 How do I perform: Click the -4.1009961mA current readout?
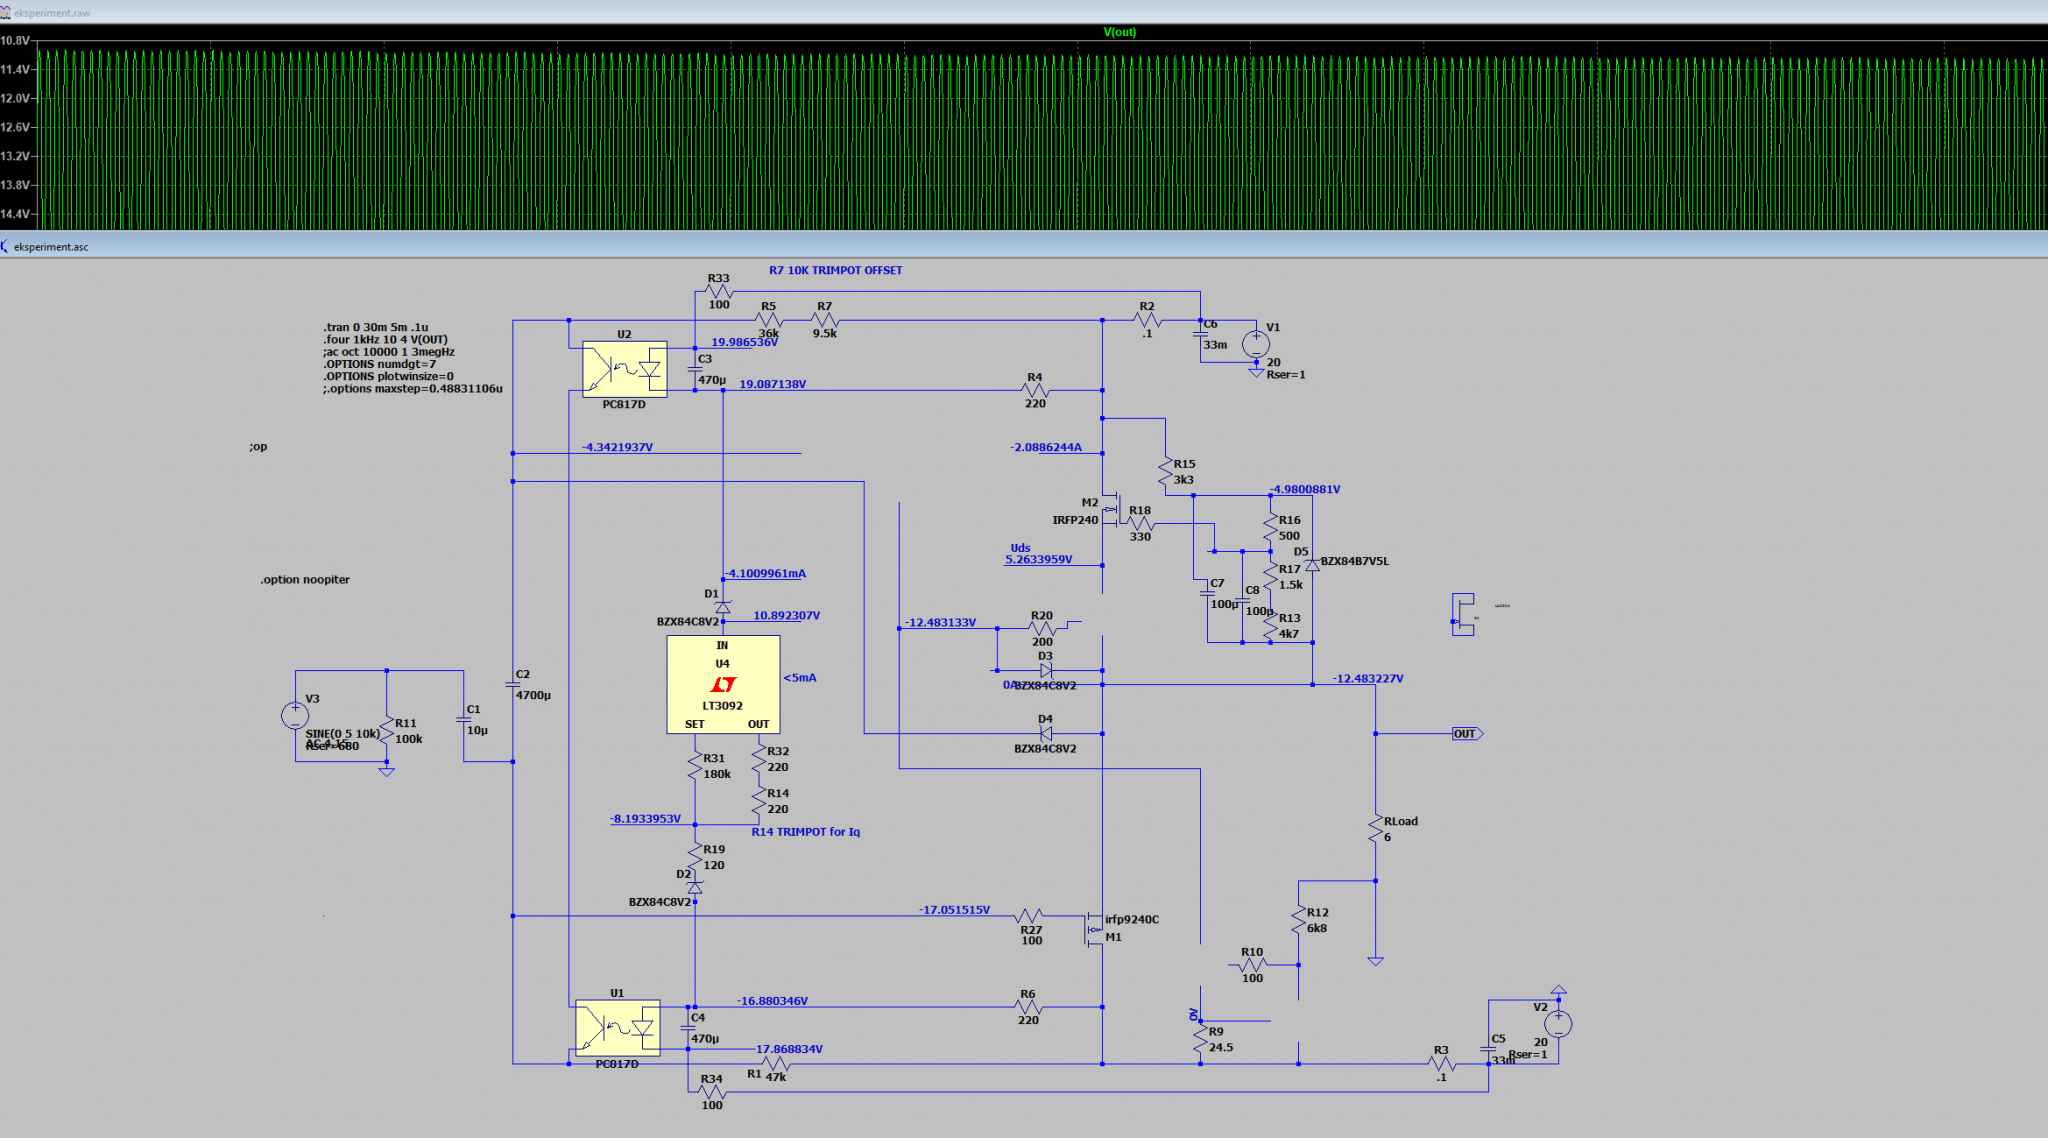(x=765, y=573)
